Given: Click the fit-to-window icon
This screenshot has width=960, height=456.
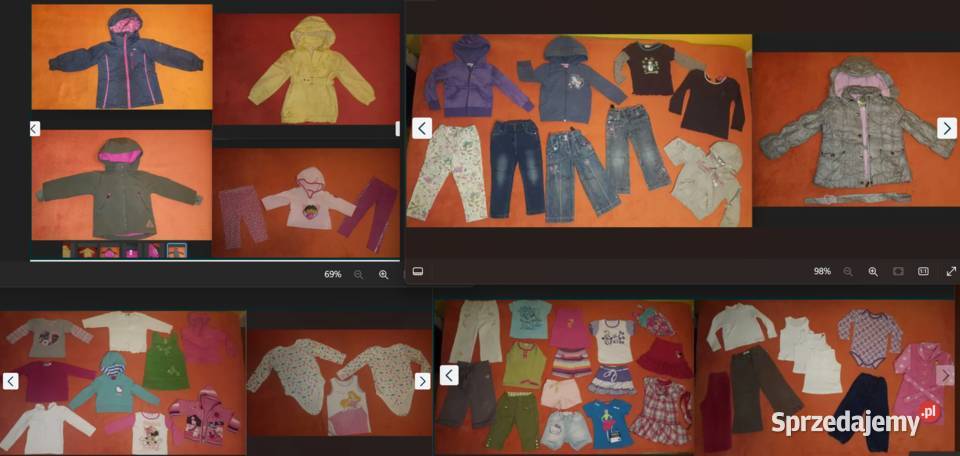Looking at the screenshot, I should coord(898,271).
